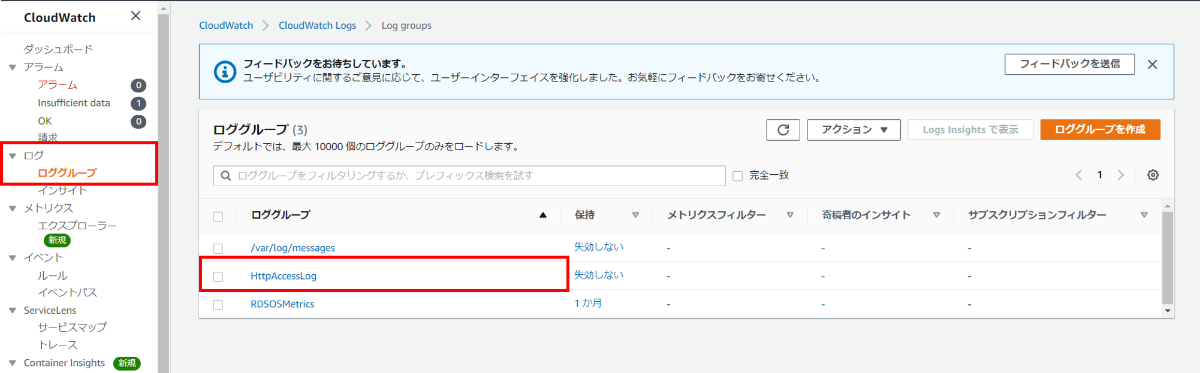Screen dimensions: 1200x373
Task: Sort by メトリクスフィルター column arrow
Action: pos(789,215)
